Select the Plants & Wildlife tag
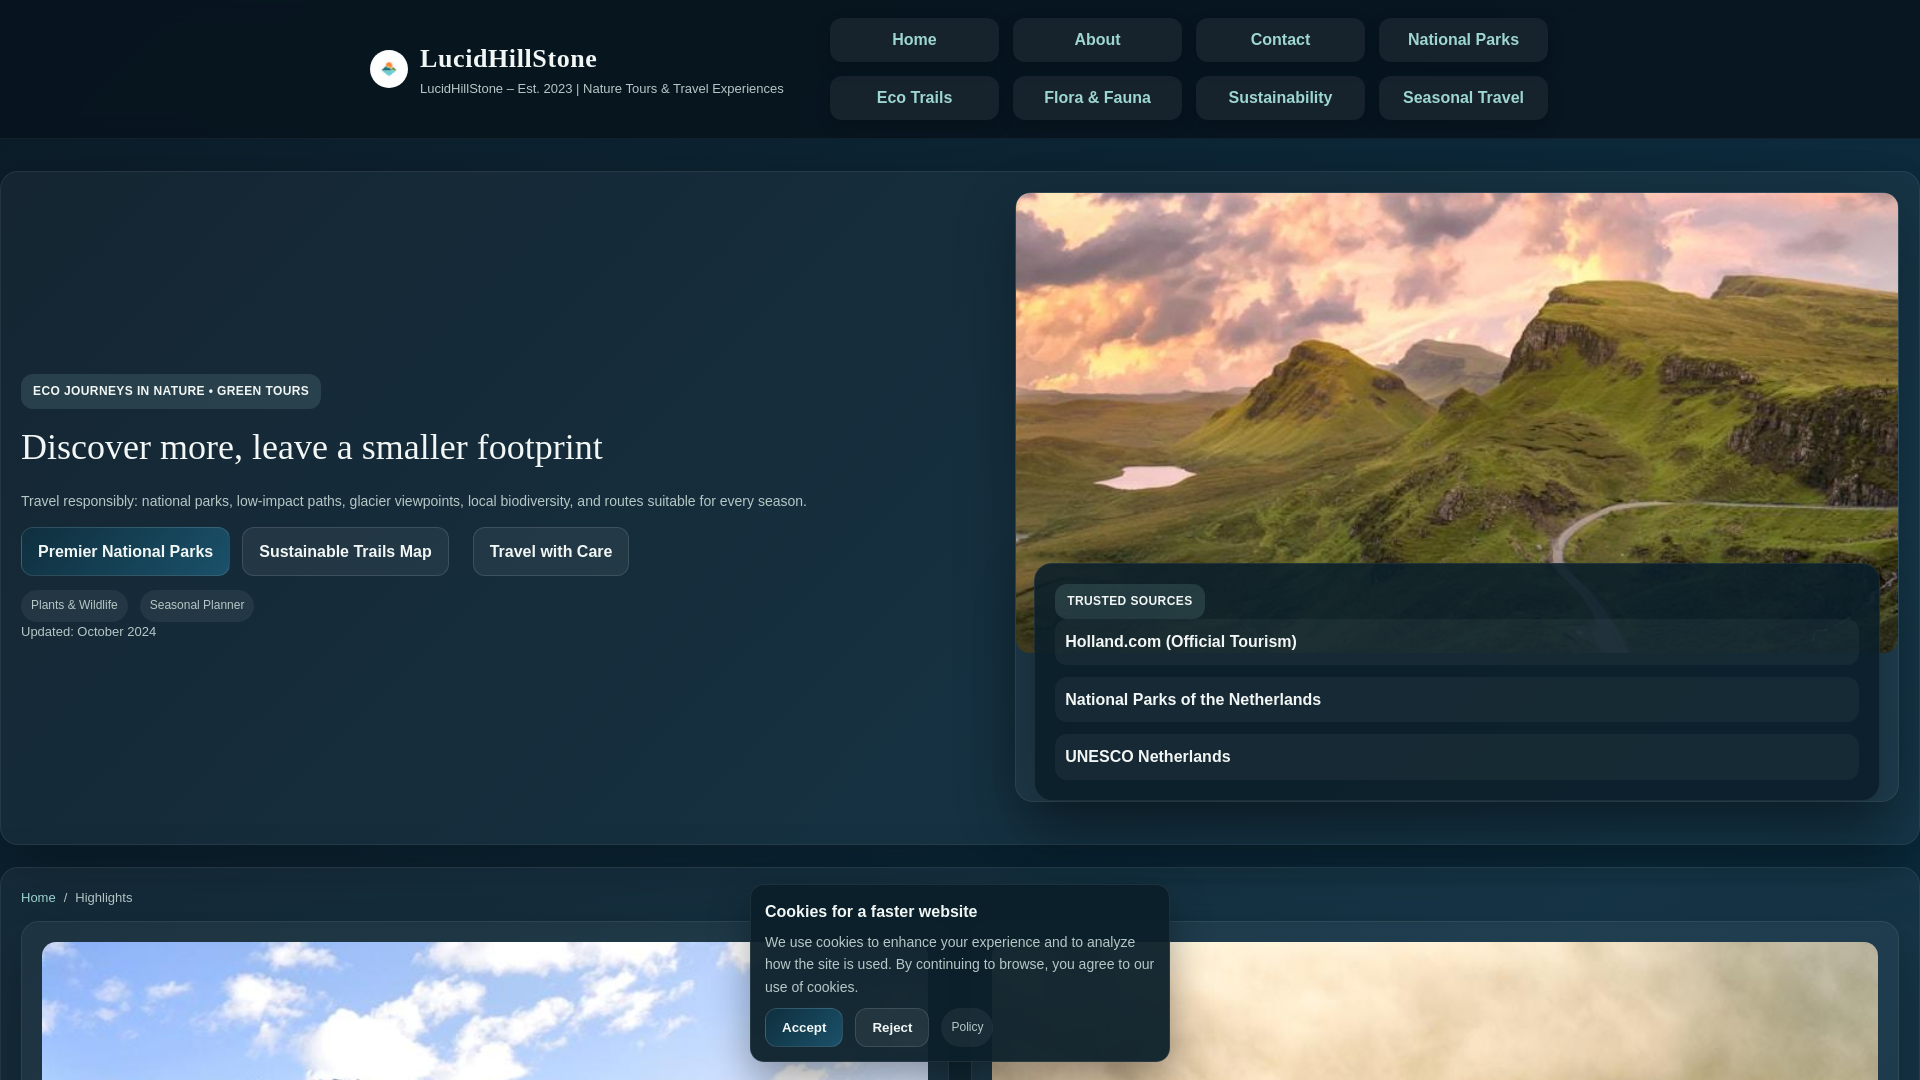The width and height of the screenshot is (1920, 1080). pos(74,606)
